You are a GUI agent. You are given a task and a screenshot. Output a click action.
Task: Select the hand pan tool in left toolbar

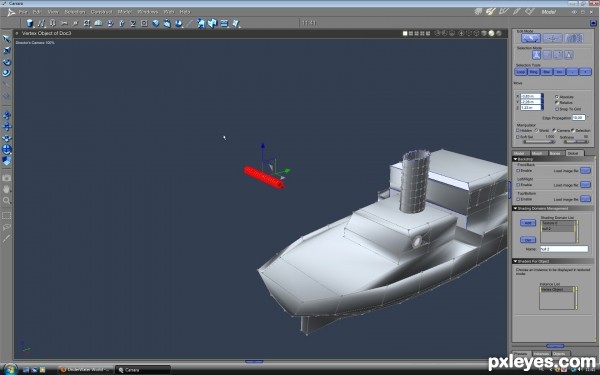[x=7, y=189]
